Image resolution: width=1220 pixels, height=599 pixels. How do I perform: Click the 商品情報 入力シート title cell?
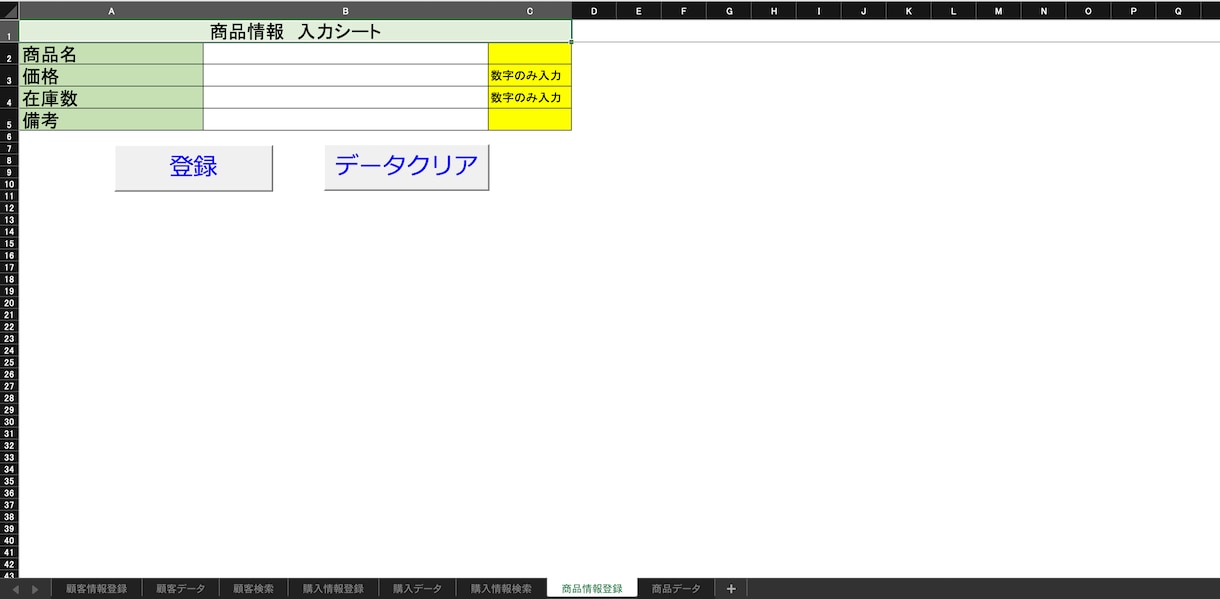[296, 31]
